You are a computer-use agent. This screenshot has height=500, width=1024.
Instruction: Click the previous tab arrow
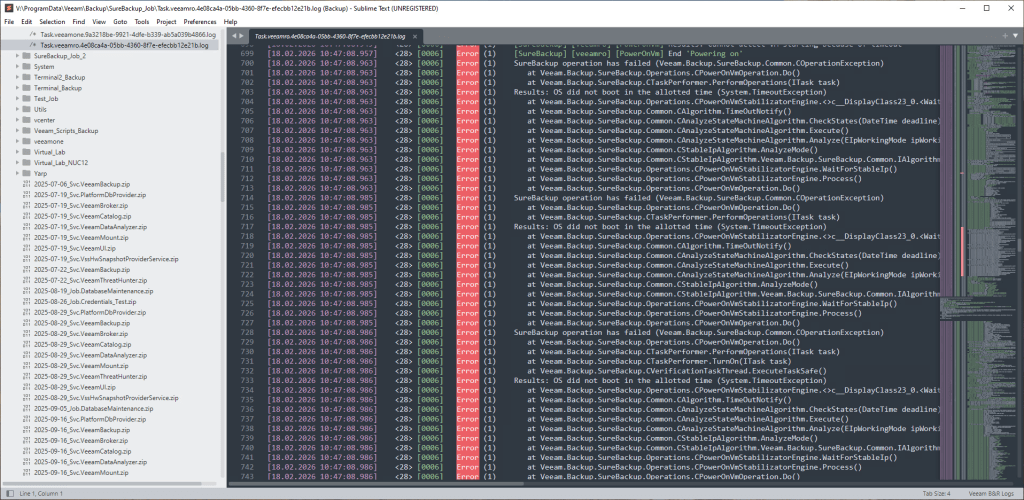[x=234, y=35]
